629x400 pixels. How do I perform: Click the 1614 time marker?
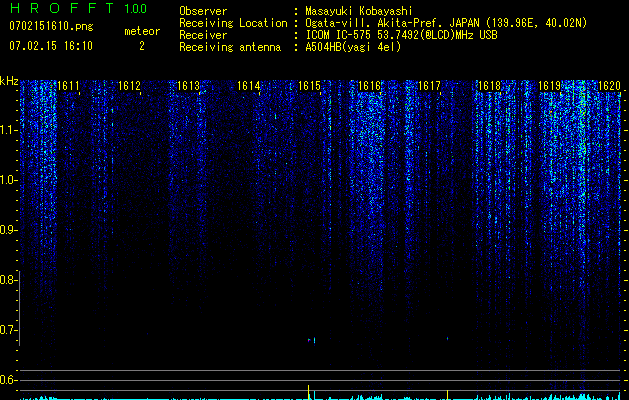point(249,85)
